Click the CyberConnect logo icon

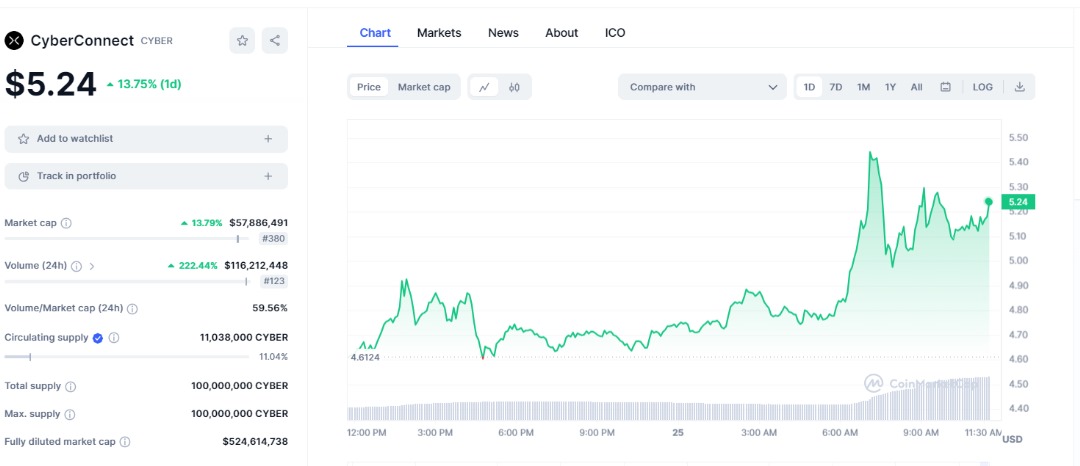click(x=14, y=41)
